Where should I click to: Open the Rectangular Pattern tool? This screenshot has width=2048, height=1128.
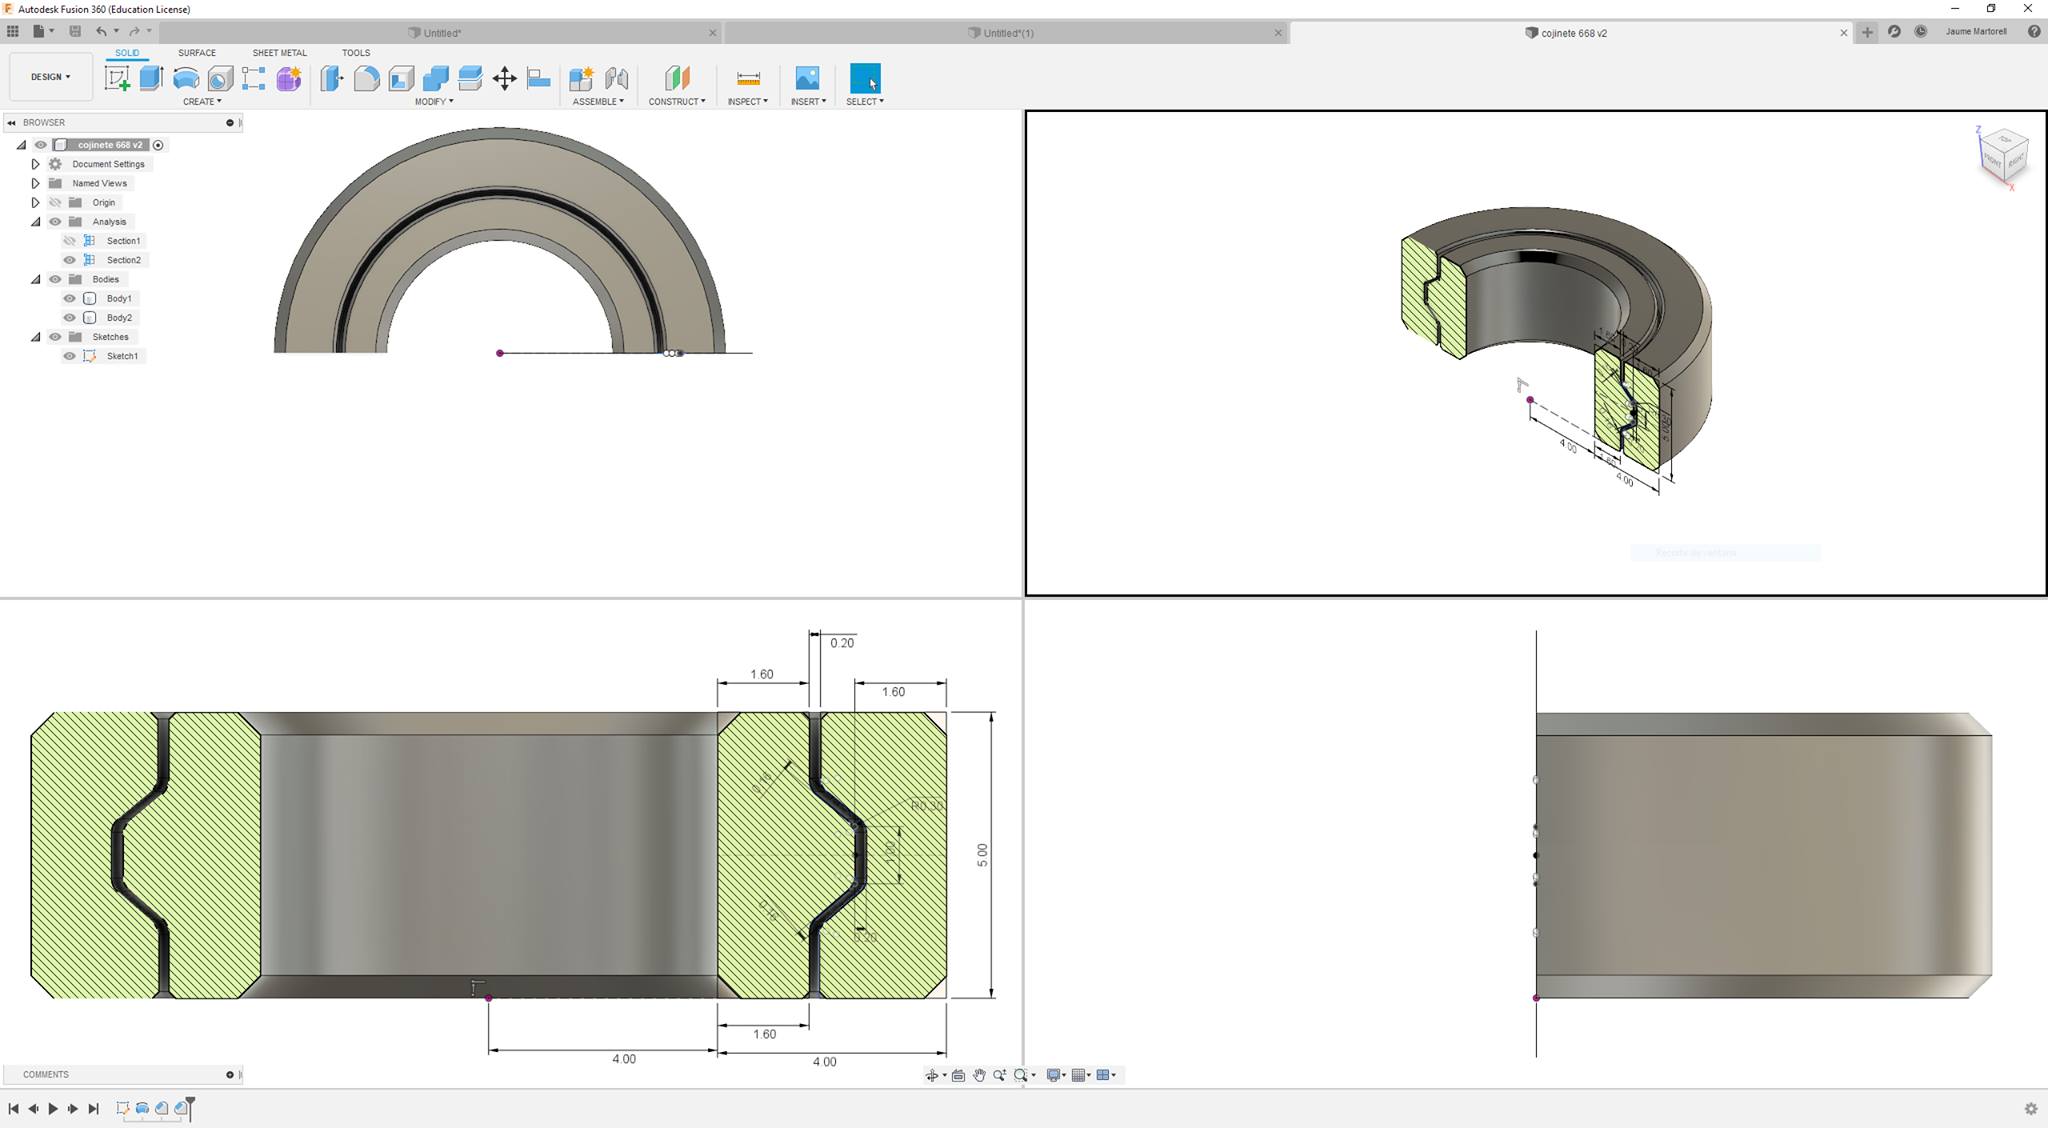point(254,78)
